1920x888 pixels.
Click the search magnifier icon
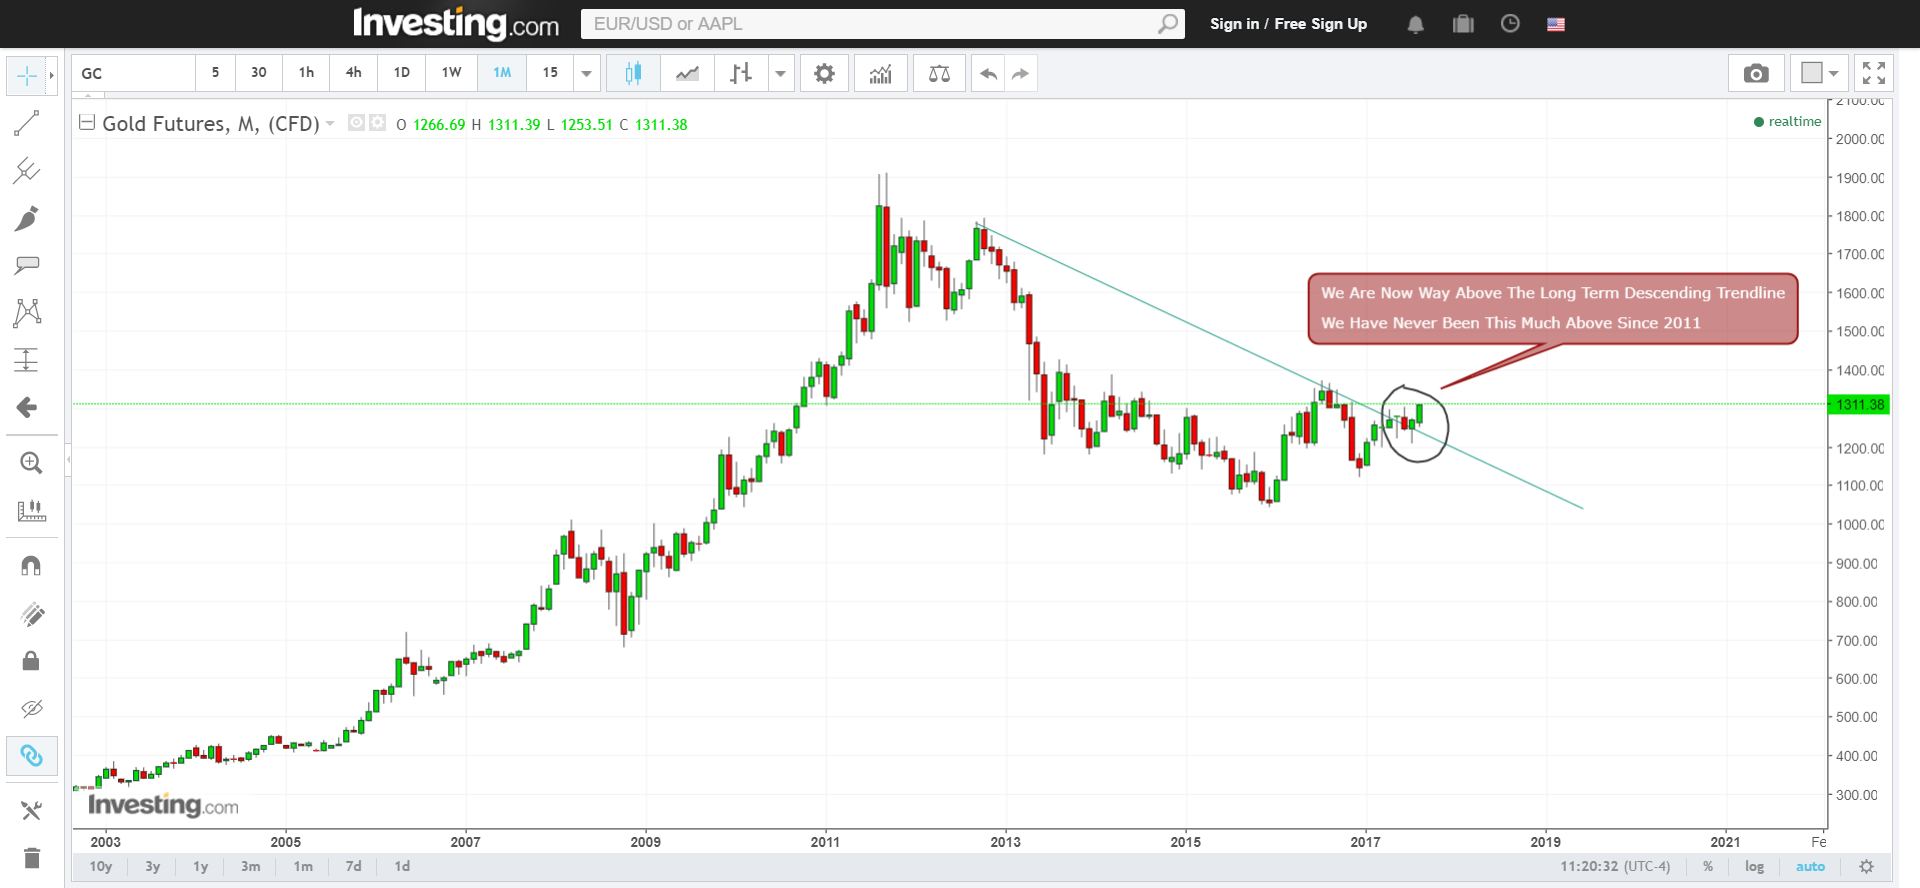(1168, 24)
